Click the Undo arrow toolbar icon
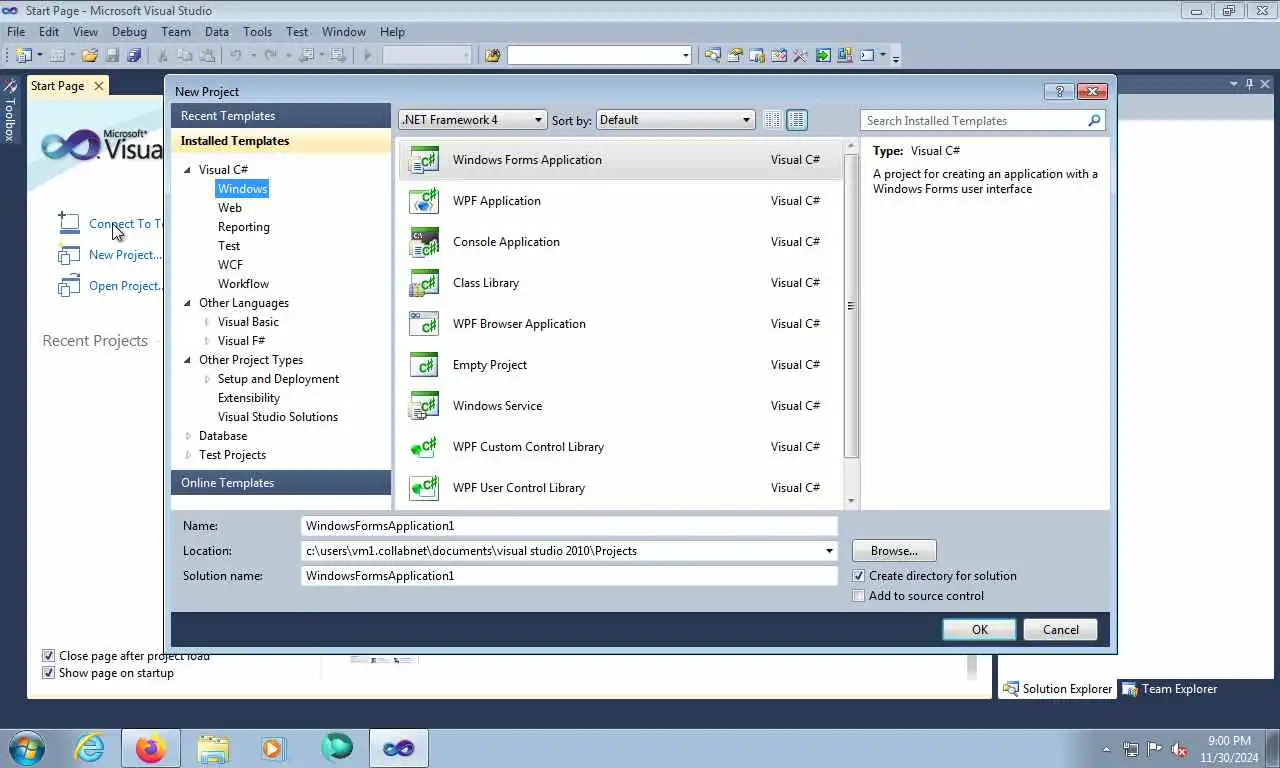1280x768 pixels. [236, 55]
